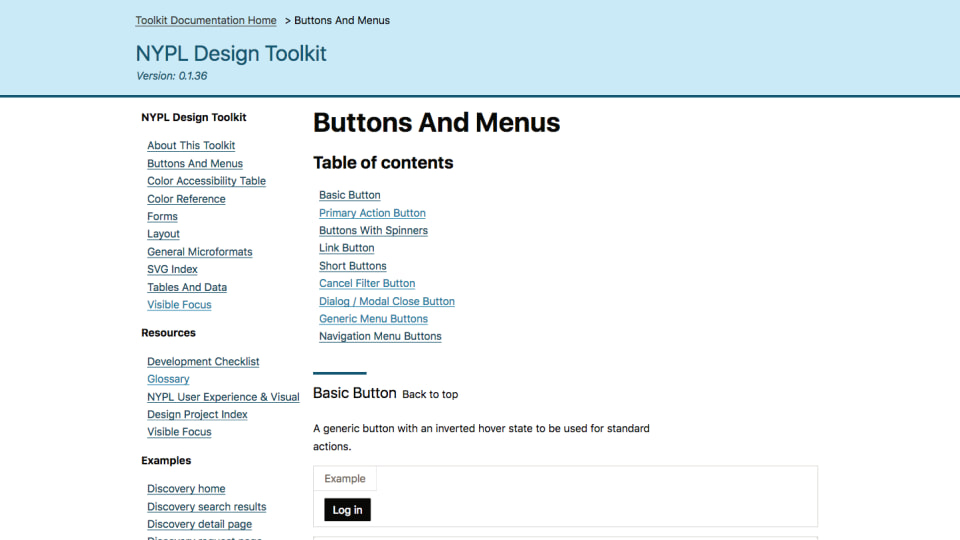
Task: Click the Version: 0.1.36 text
Action: 171,76
